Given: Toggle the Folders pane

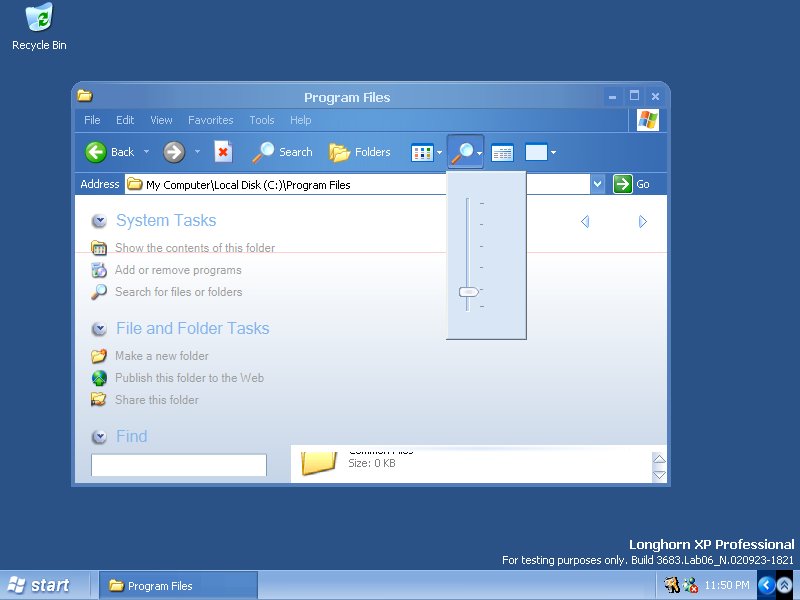Looking at the screenshot, I should coord(360,152).
